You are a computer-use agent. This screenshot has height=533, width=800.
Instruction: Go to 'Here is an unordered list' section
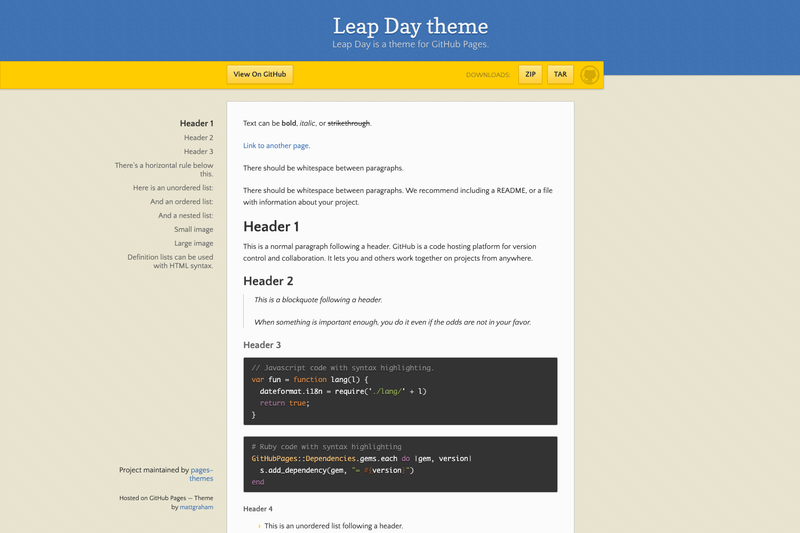[x=173, y=188]
